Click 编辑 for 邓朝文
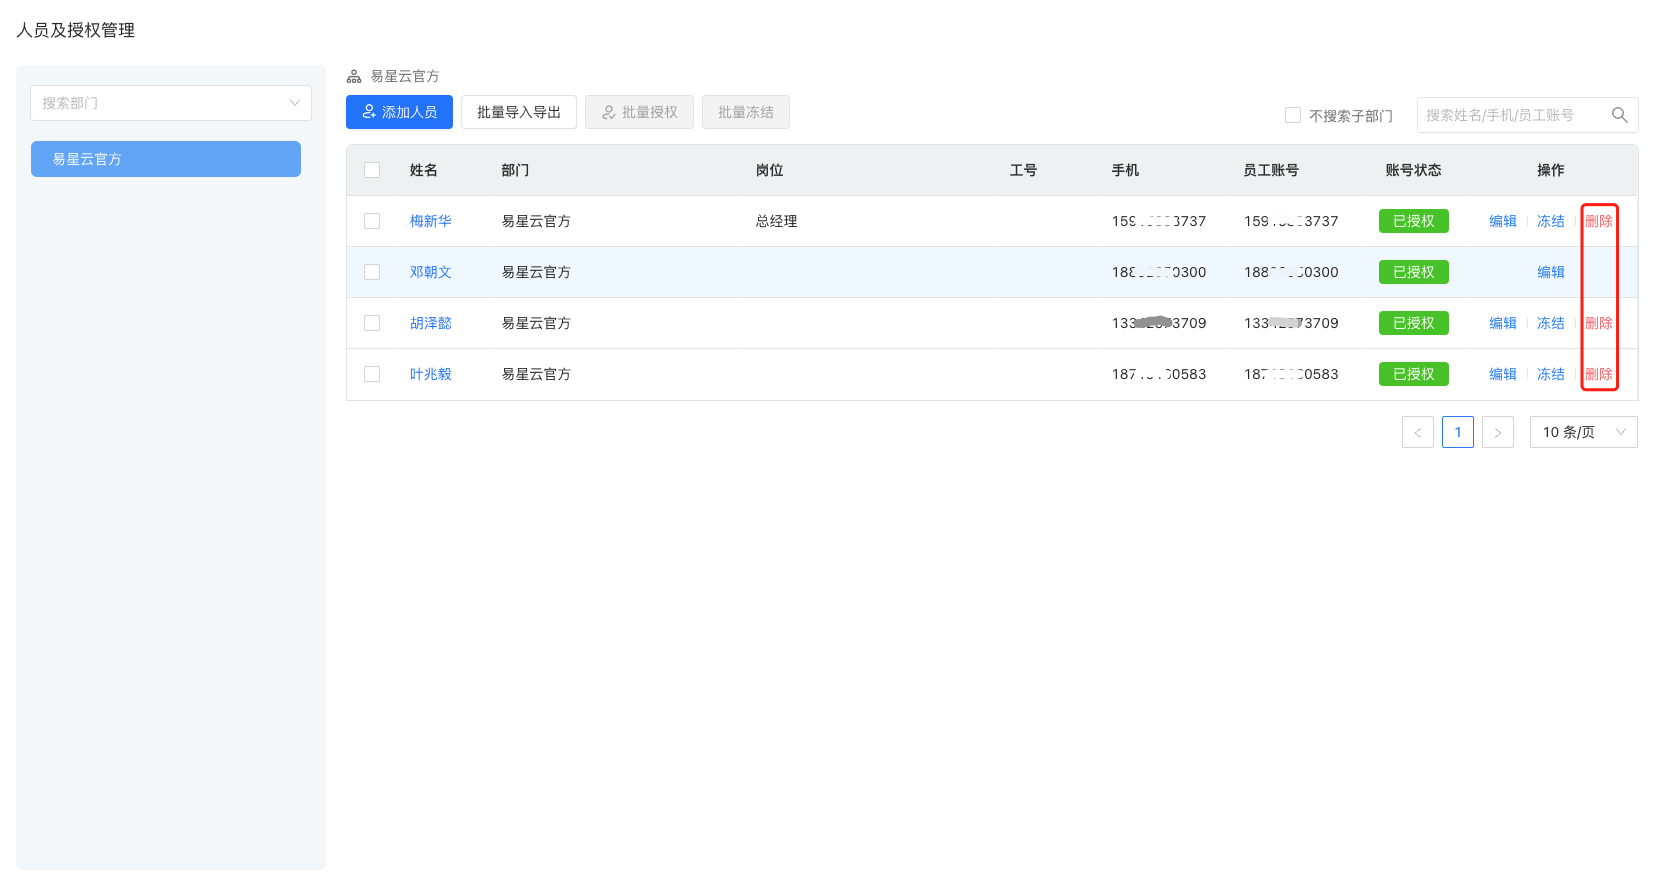This screenshot has height=887, width=1655. (x=1551, y=272)
